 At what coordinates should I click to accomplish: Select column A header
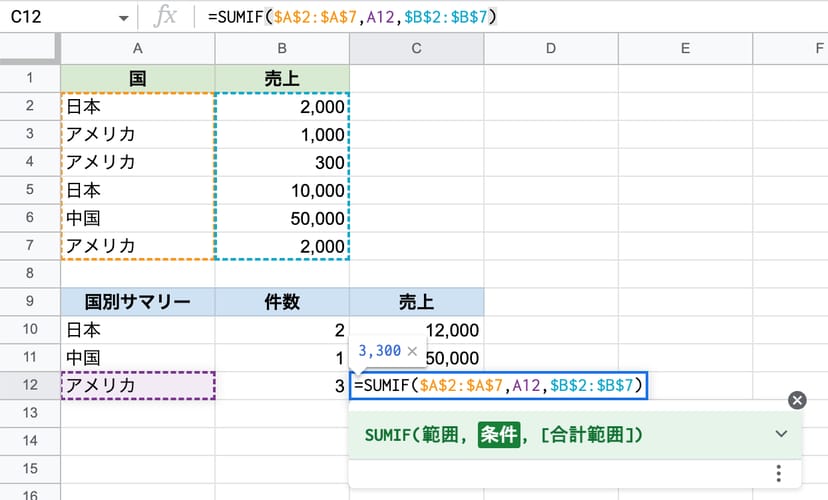tap(137, 48)
